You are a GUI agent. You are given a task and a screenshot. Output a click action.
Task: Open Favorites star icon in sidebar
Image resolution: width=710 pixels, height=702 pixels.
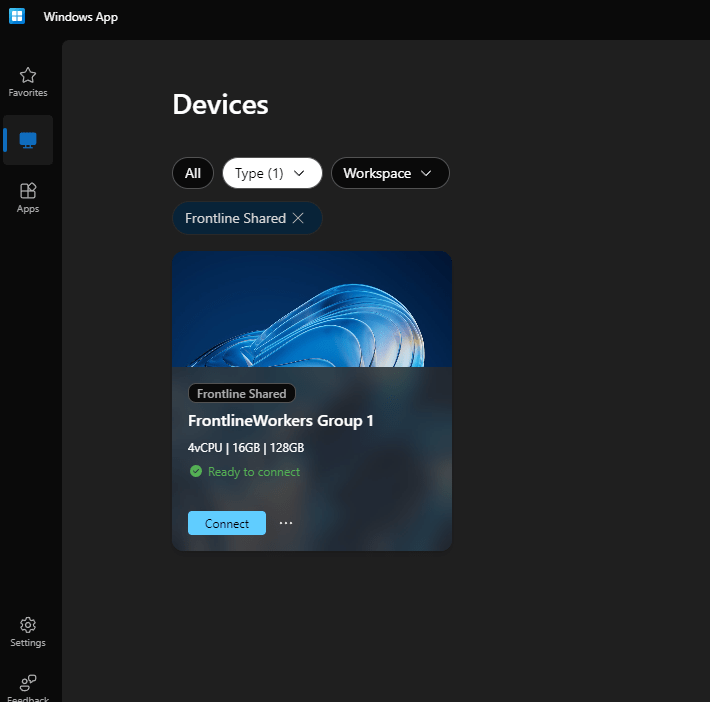click(28, 75)
